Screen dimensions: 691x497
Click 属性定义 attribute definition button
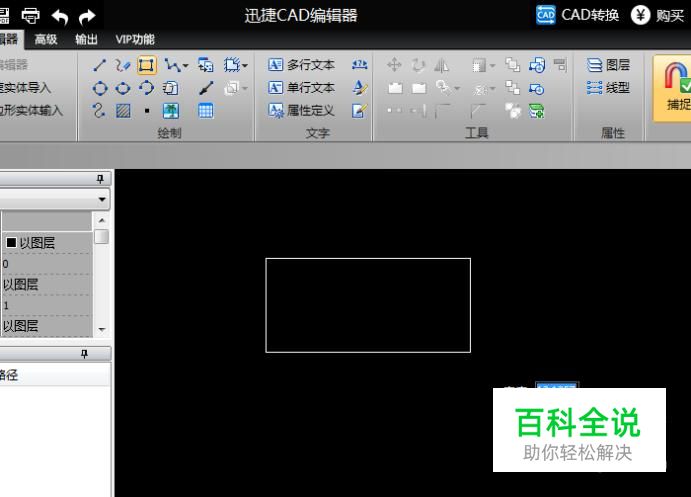coord(301,110)
